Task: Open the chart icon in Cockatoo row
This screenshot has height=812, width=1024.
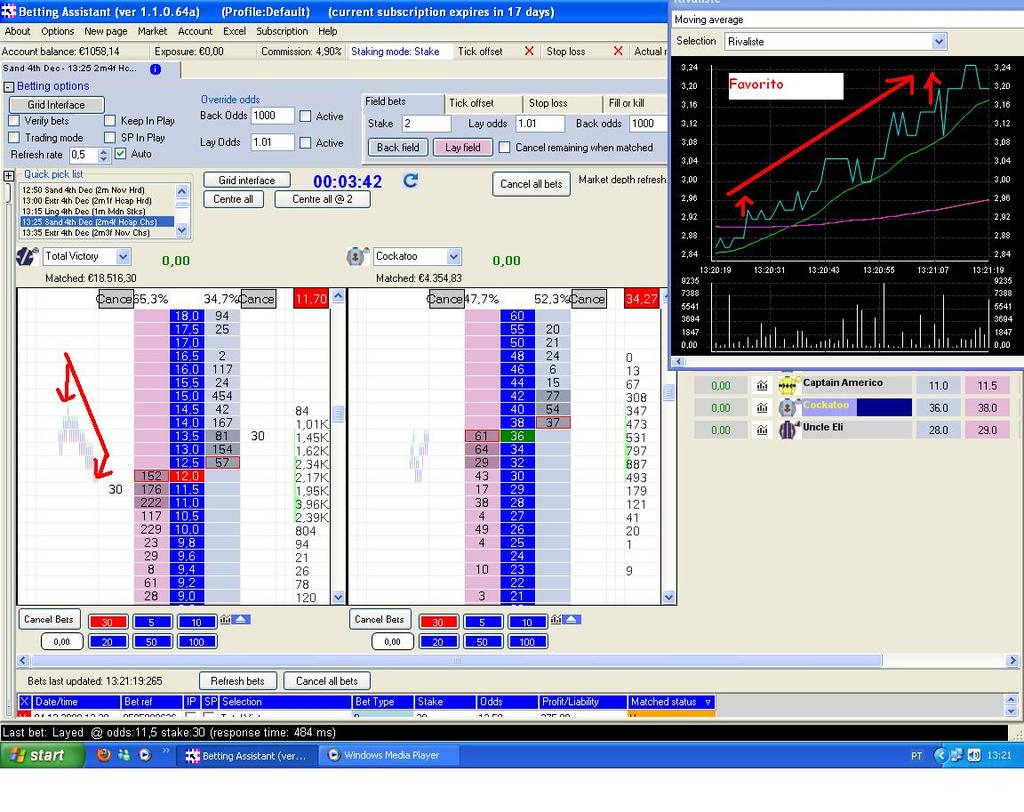Action: point(762,408)
